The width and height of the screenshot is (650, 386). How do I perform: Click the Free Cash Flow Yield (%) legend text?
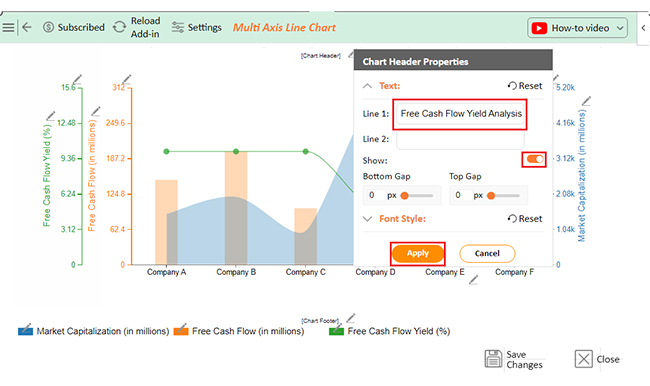[x=399, y=331]
